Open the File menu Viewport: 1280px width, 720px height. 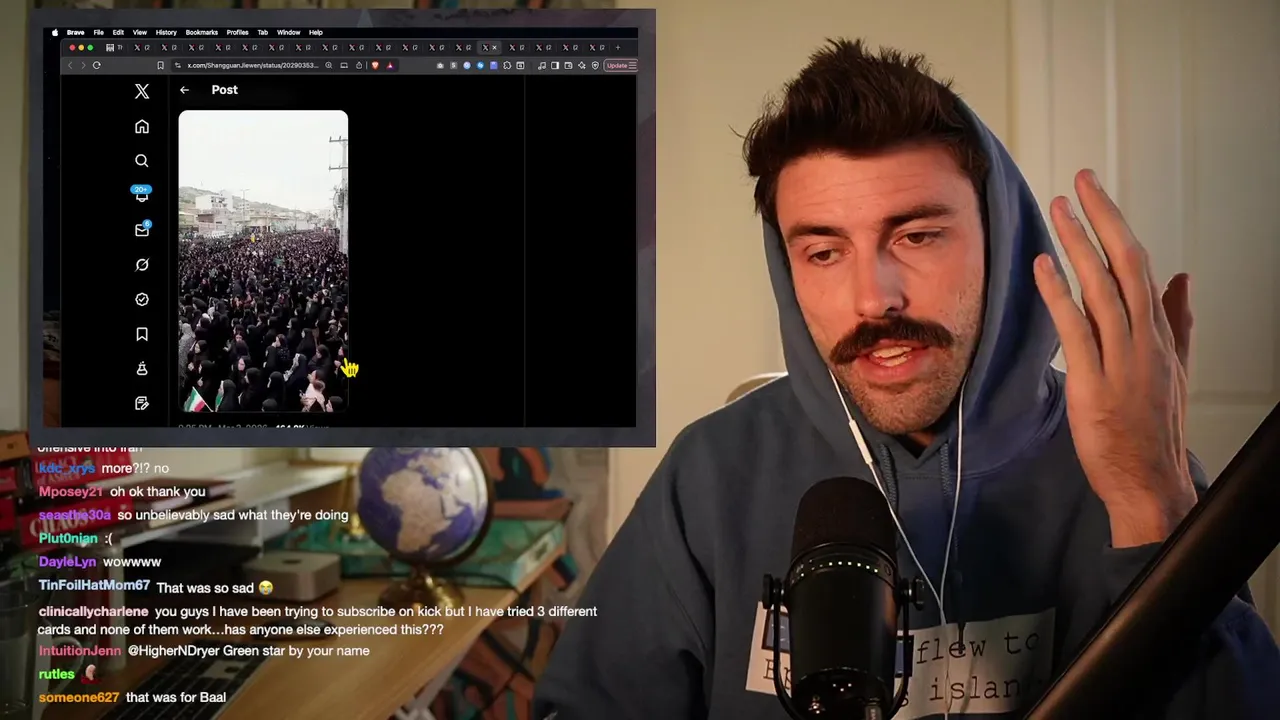pyautogui.click(x=99, y=32)
